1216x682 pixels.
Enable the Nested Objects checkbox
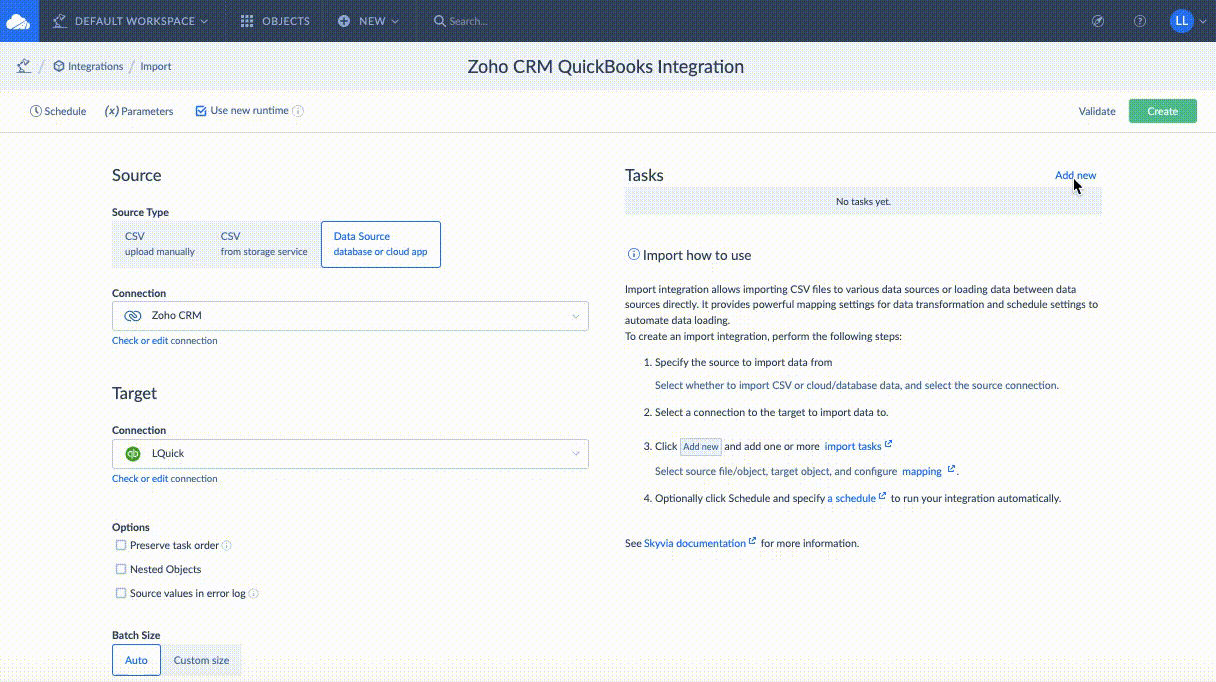[x=121, y=569]
